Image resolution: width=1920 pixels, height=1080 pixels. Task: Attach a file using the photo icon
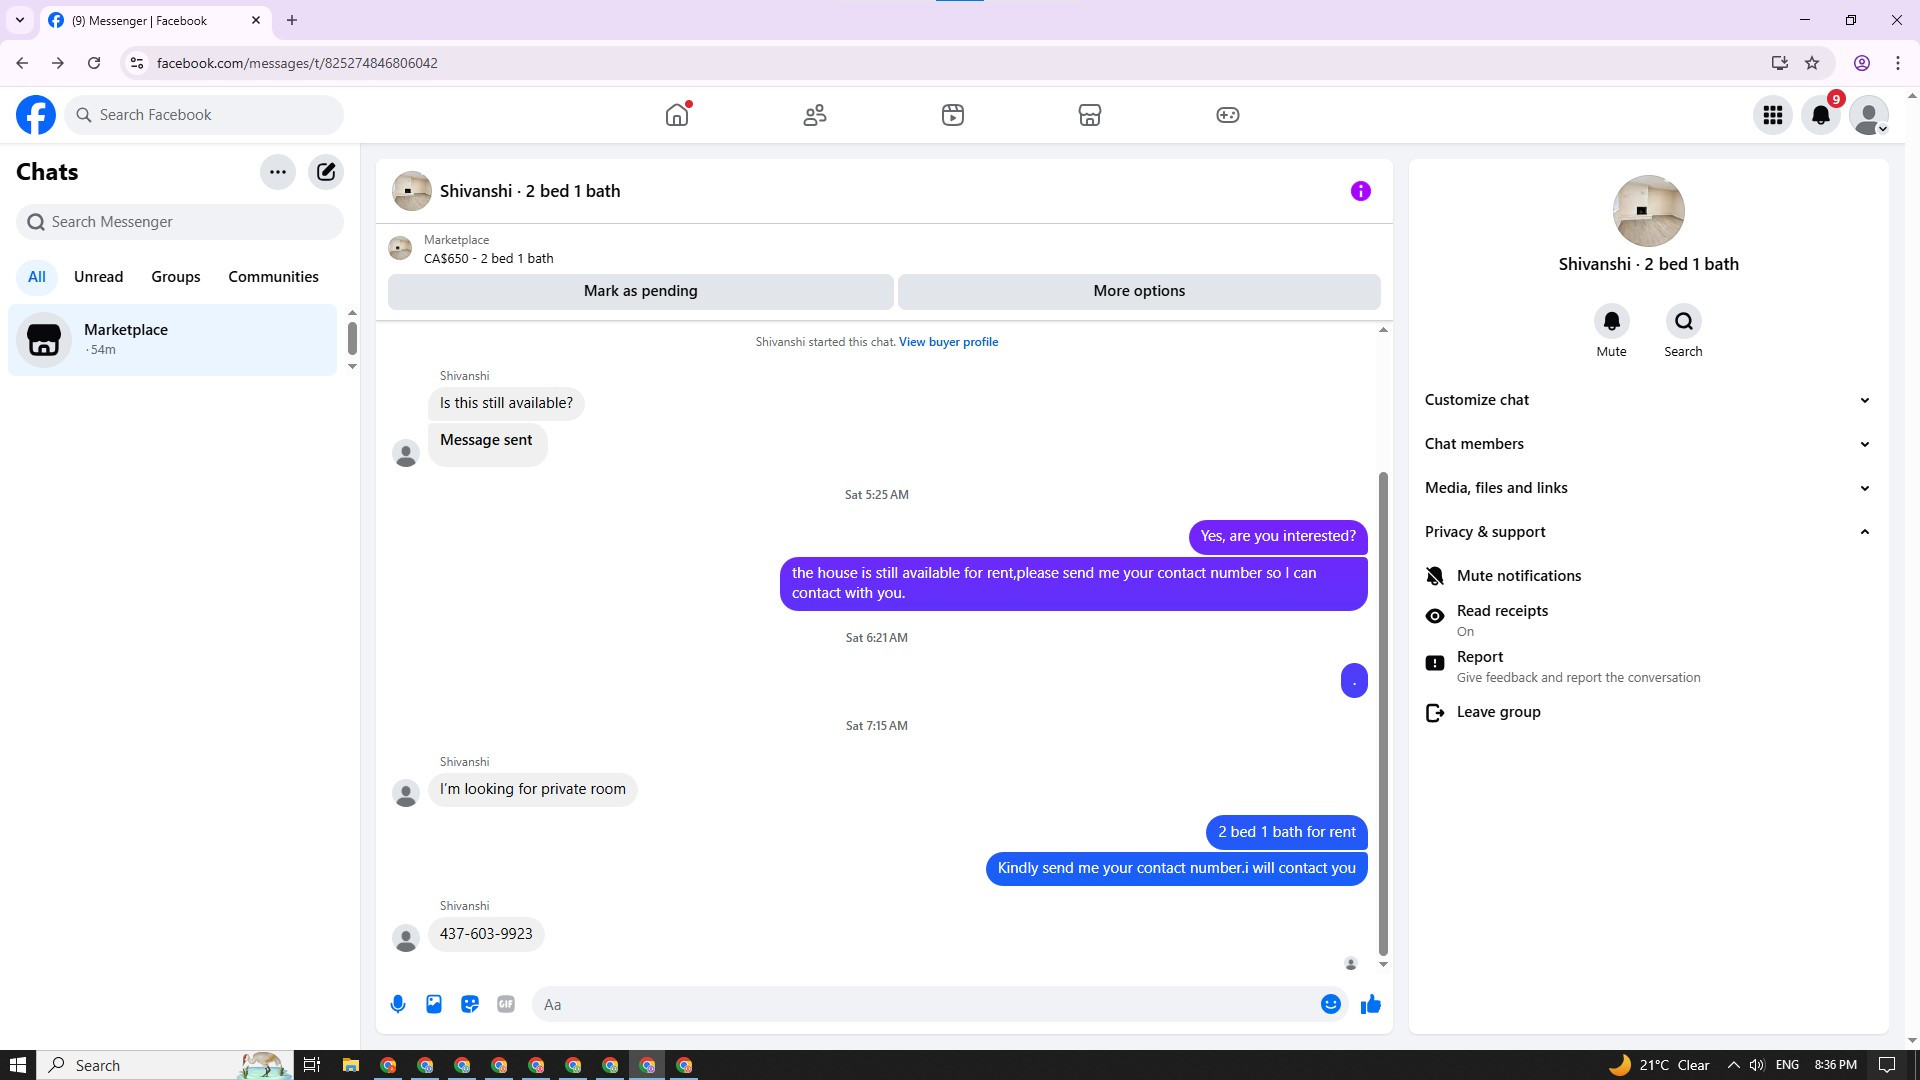434,1004
